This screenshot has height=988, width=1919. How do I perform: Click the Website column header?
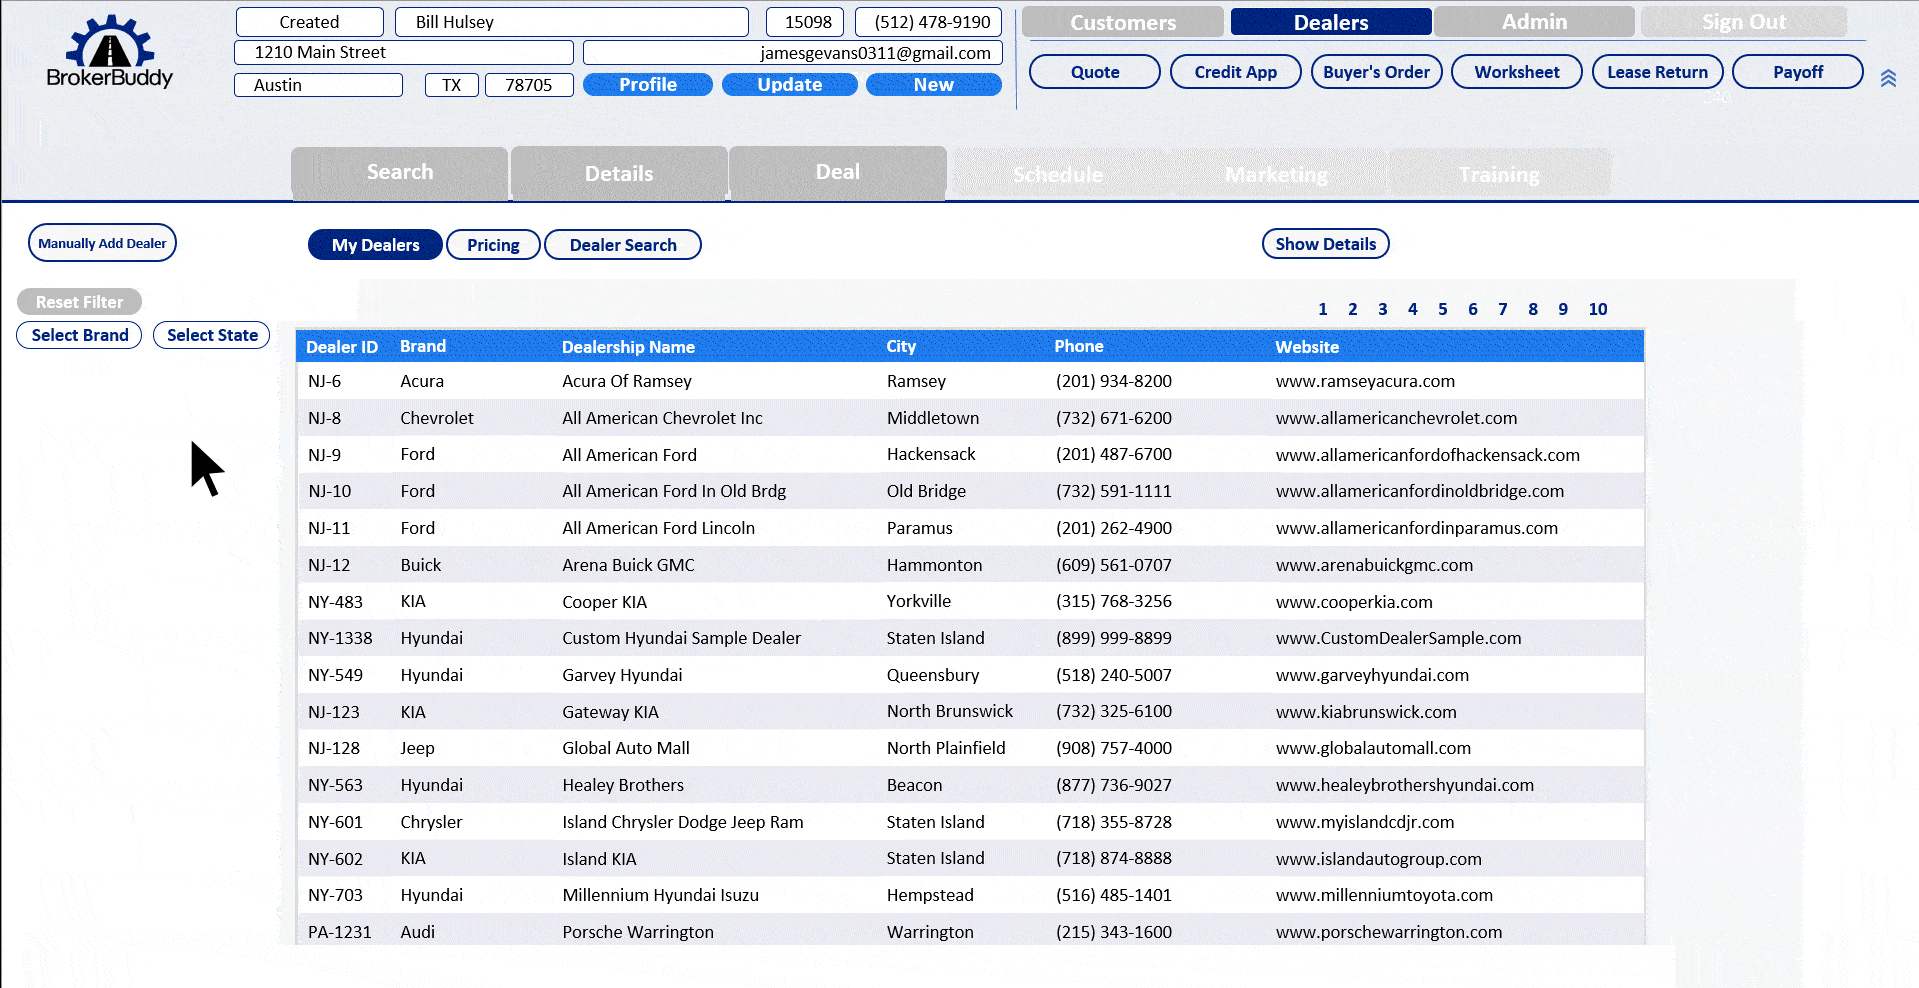click(1307, 347)
